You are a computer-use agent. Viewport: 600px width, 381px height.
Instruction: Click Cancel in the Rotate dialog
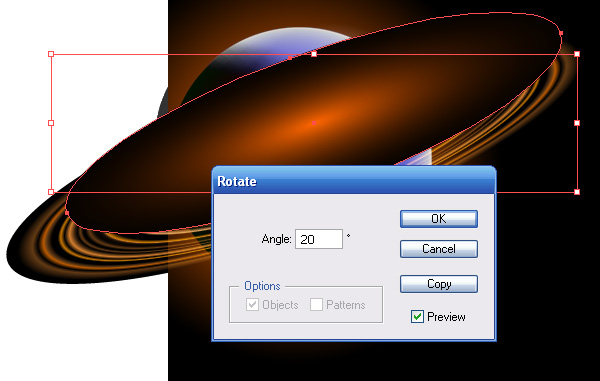[439, 249]
